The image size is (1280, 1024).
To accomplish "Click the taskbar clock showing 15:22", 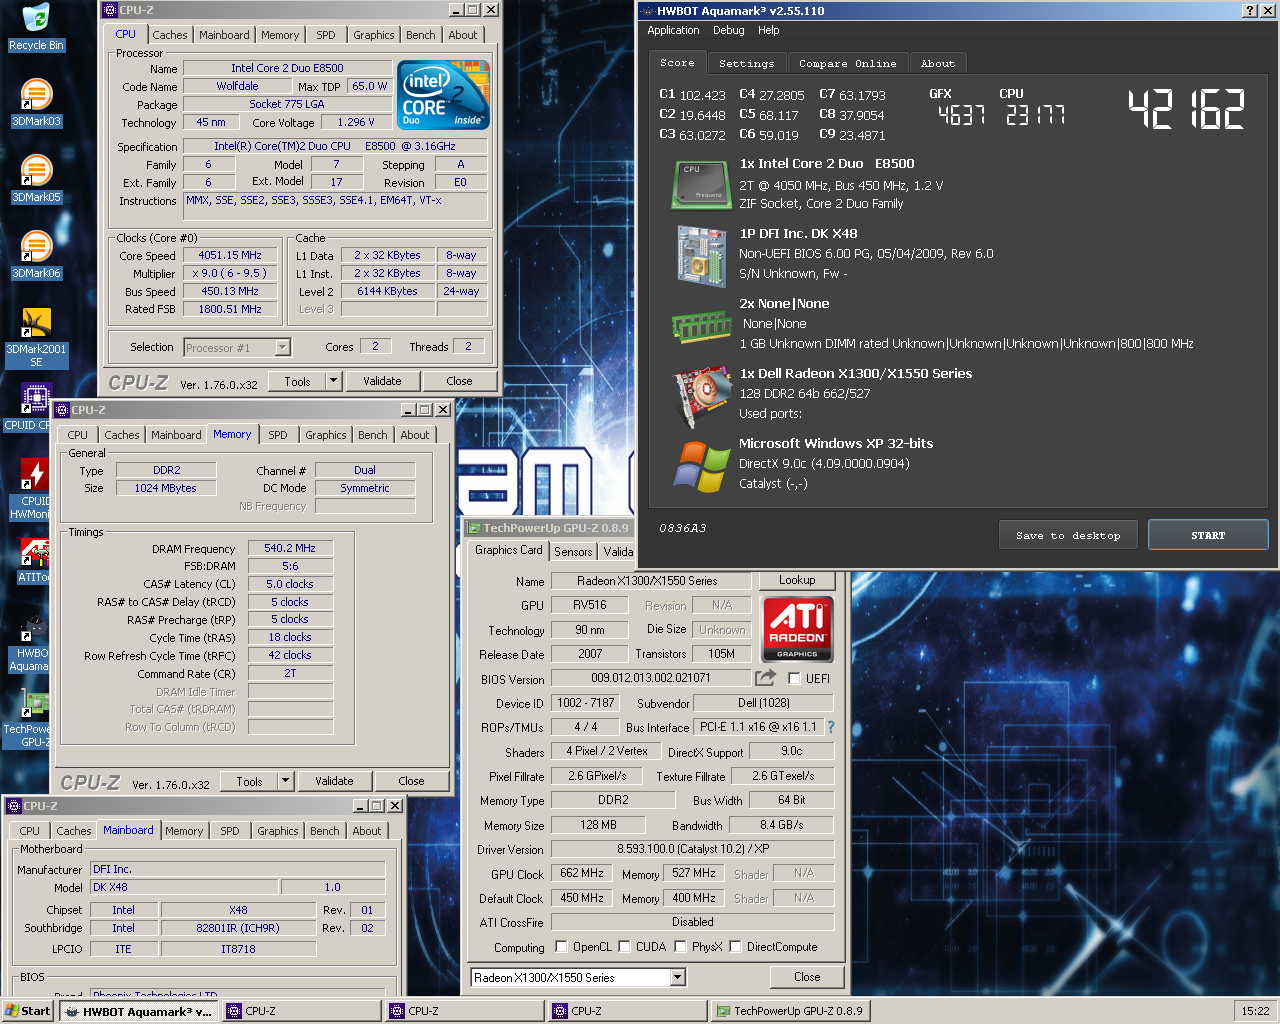I will (x=1255, y=1011).
